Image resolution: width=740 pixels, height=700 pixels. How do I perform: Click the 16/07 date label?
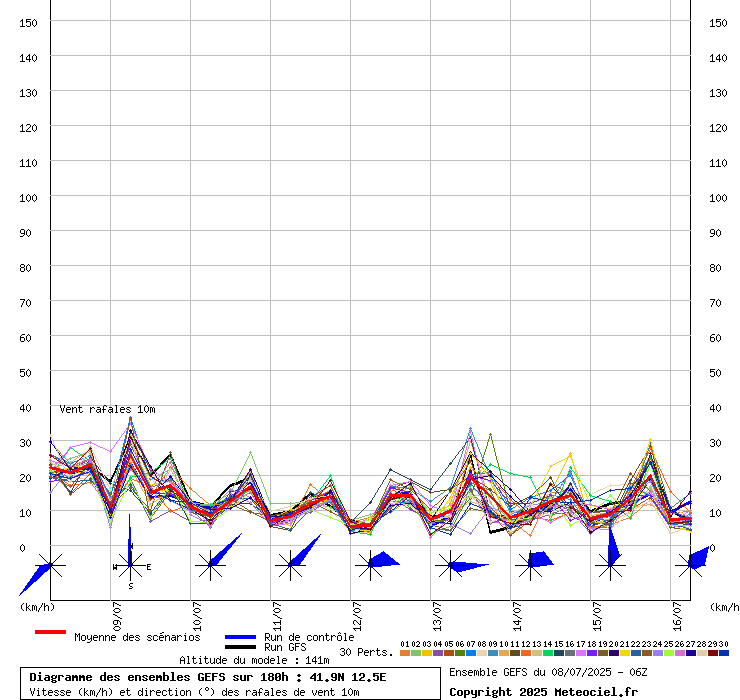point(677,616)
